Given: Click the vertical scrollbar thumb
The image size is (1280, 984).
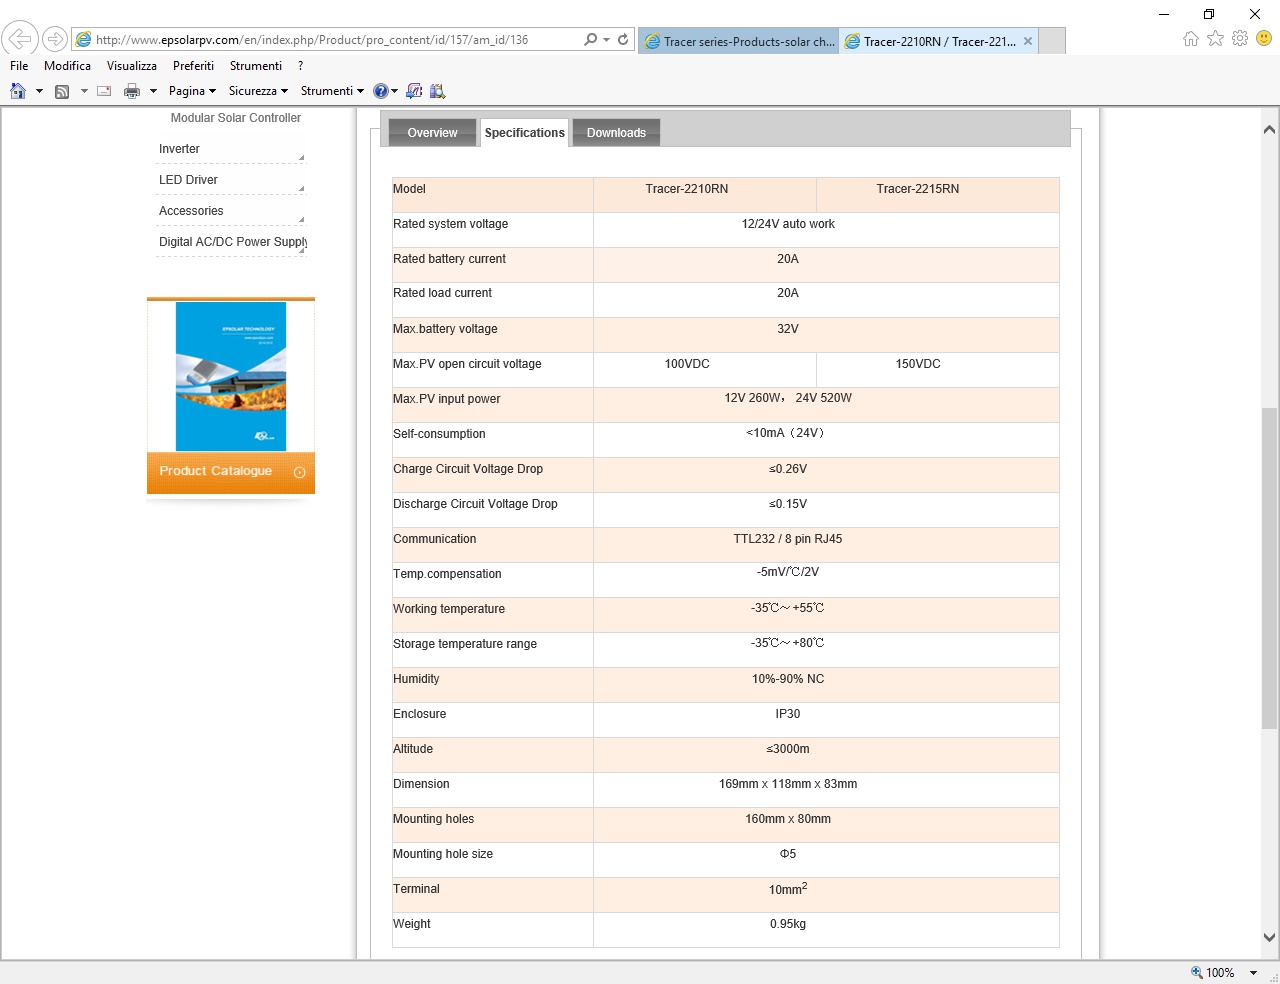Looking at the screenshot, I should [1269, 568].
